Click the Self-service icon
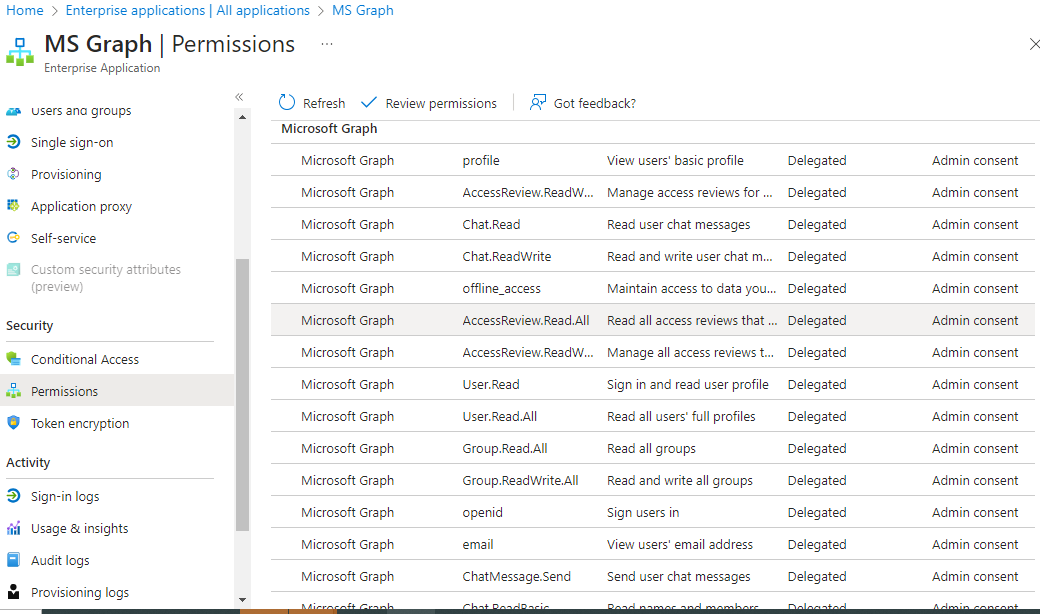Screen dimensions: 1040x614 13,237
